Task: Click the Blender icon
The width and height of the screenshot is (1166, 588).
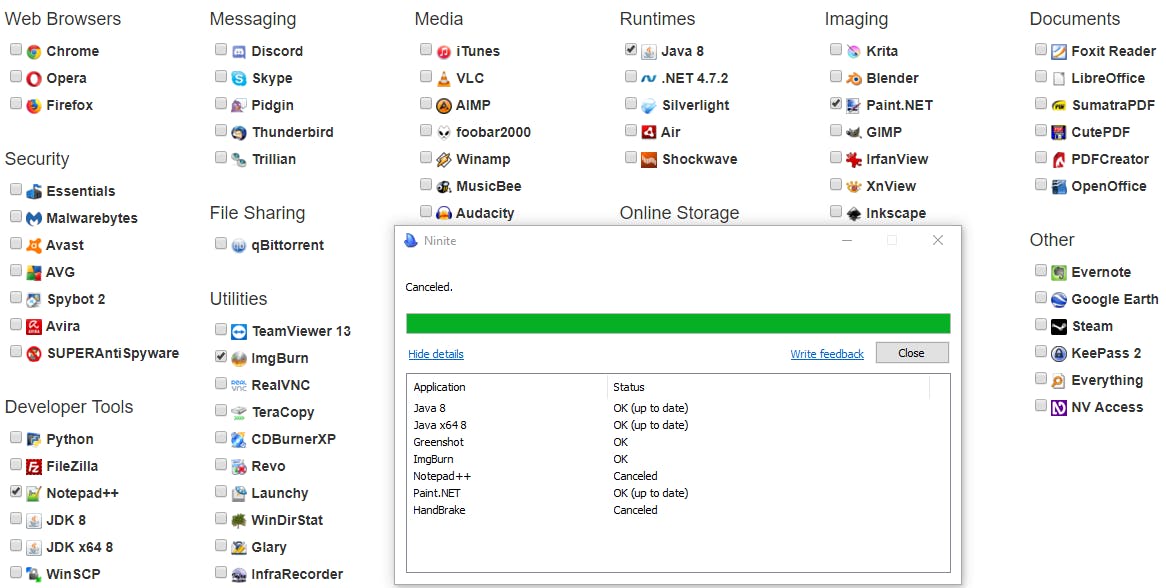Action: [x=854, y=79]
